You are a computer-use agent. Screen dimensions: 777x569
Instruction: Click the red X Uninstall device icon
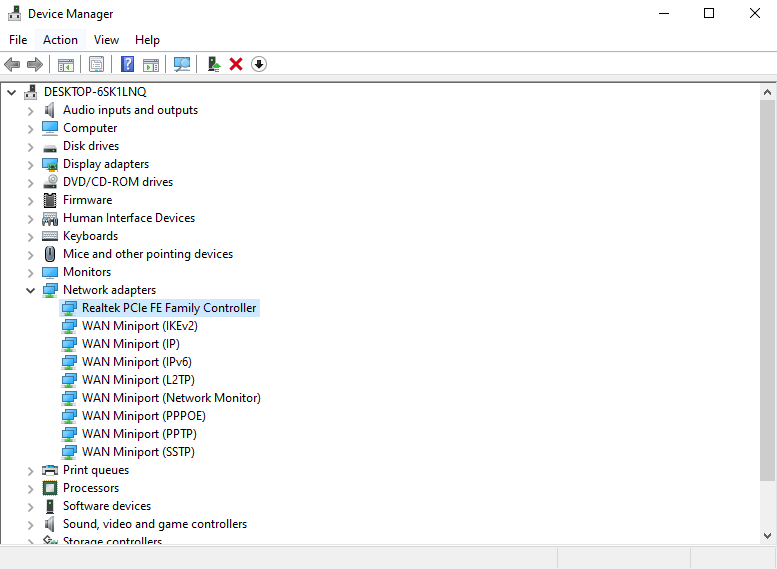tap(236, 64)
